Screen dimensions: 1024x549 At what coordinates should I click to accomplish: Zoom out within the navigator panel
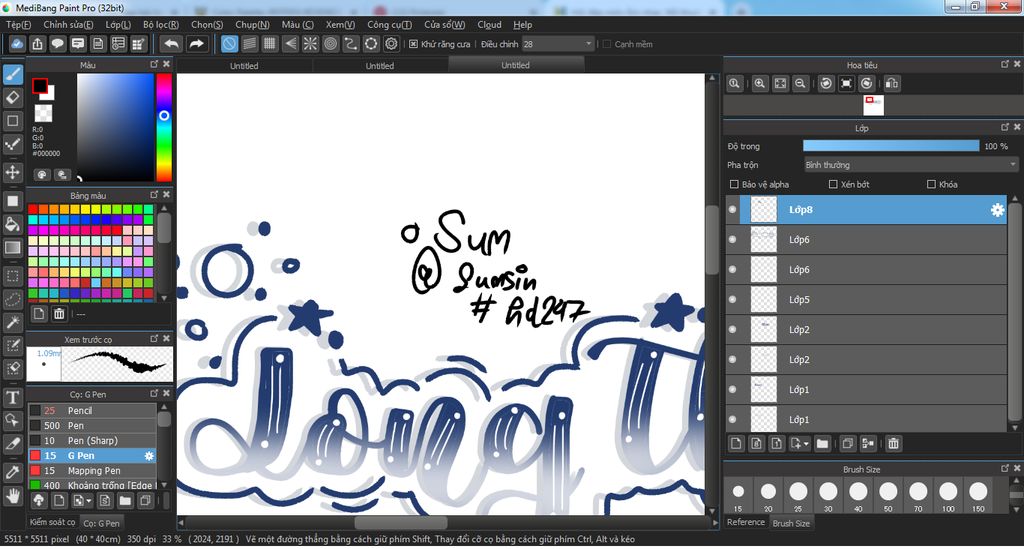(x=800, y=84)
